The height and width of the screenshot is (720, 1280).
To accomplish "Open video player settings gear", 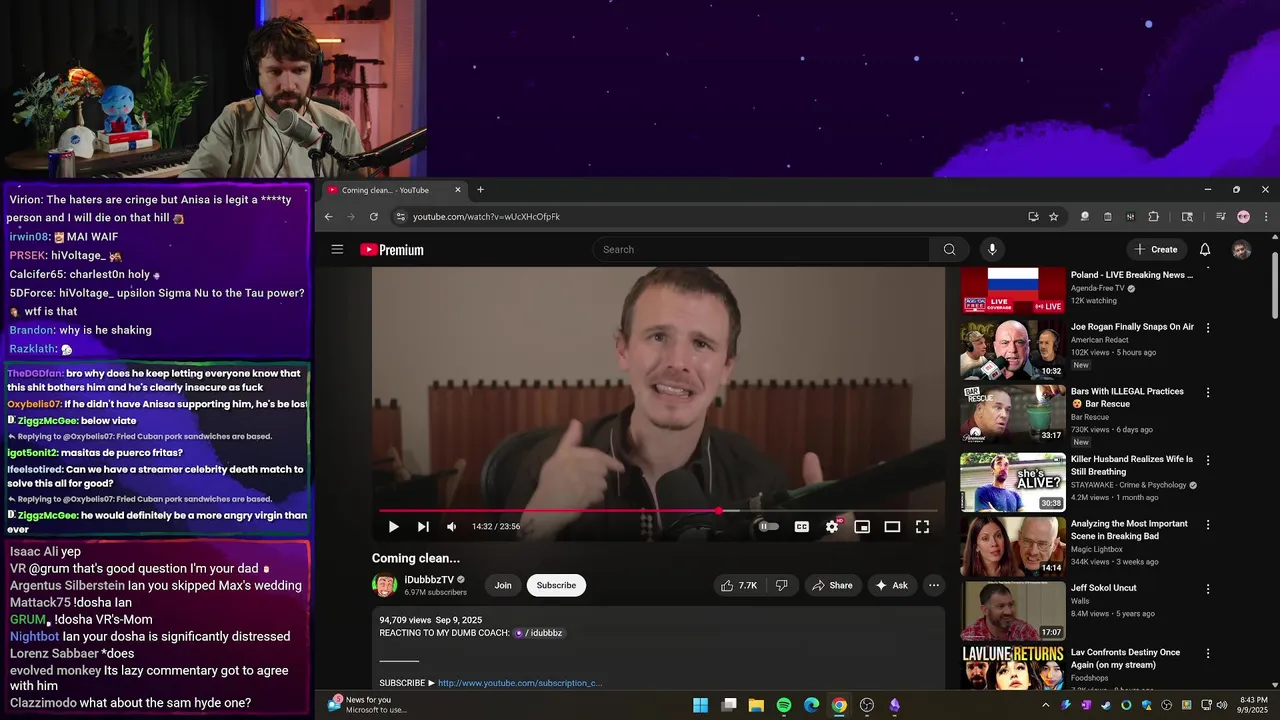I will point(832,526).
